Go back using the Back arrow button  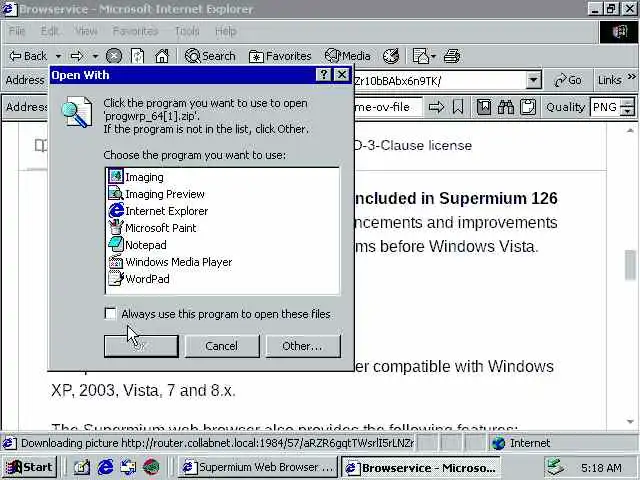[28, 56]
